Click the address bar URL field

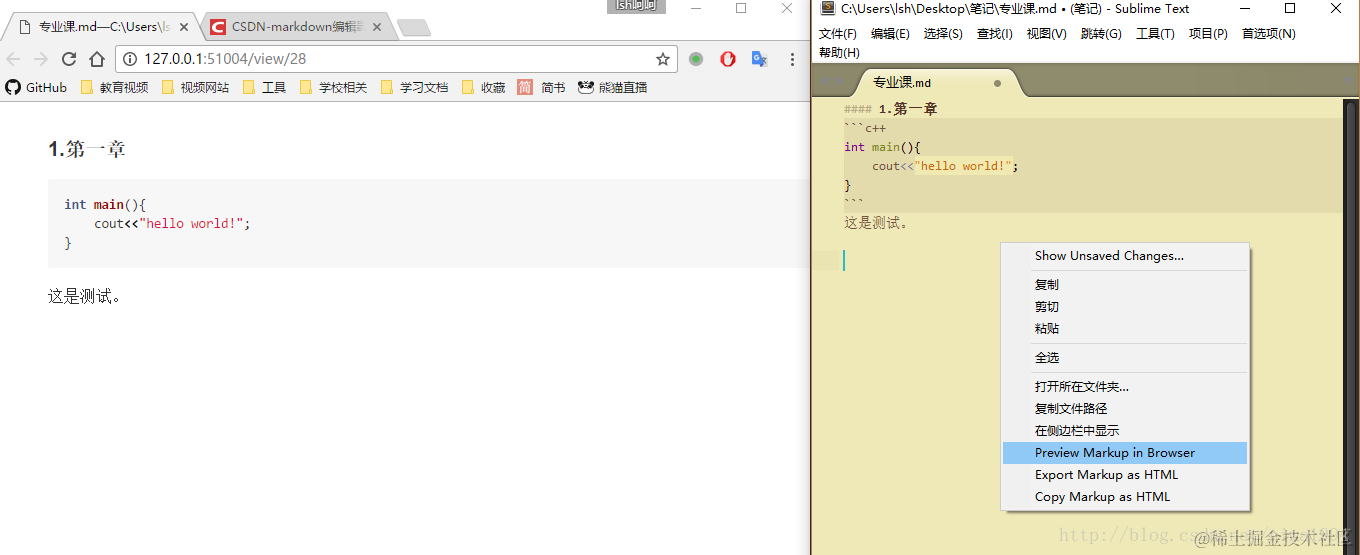point(395,59)
